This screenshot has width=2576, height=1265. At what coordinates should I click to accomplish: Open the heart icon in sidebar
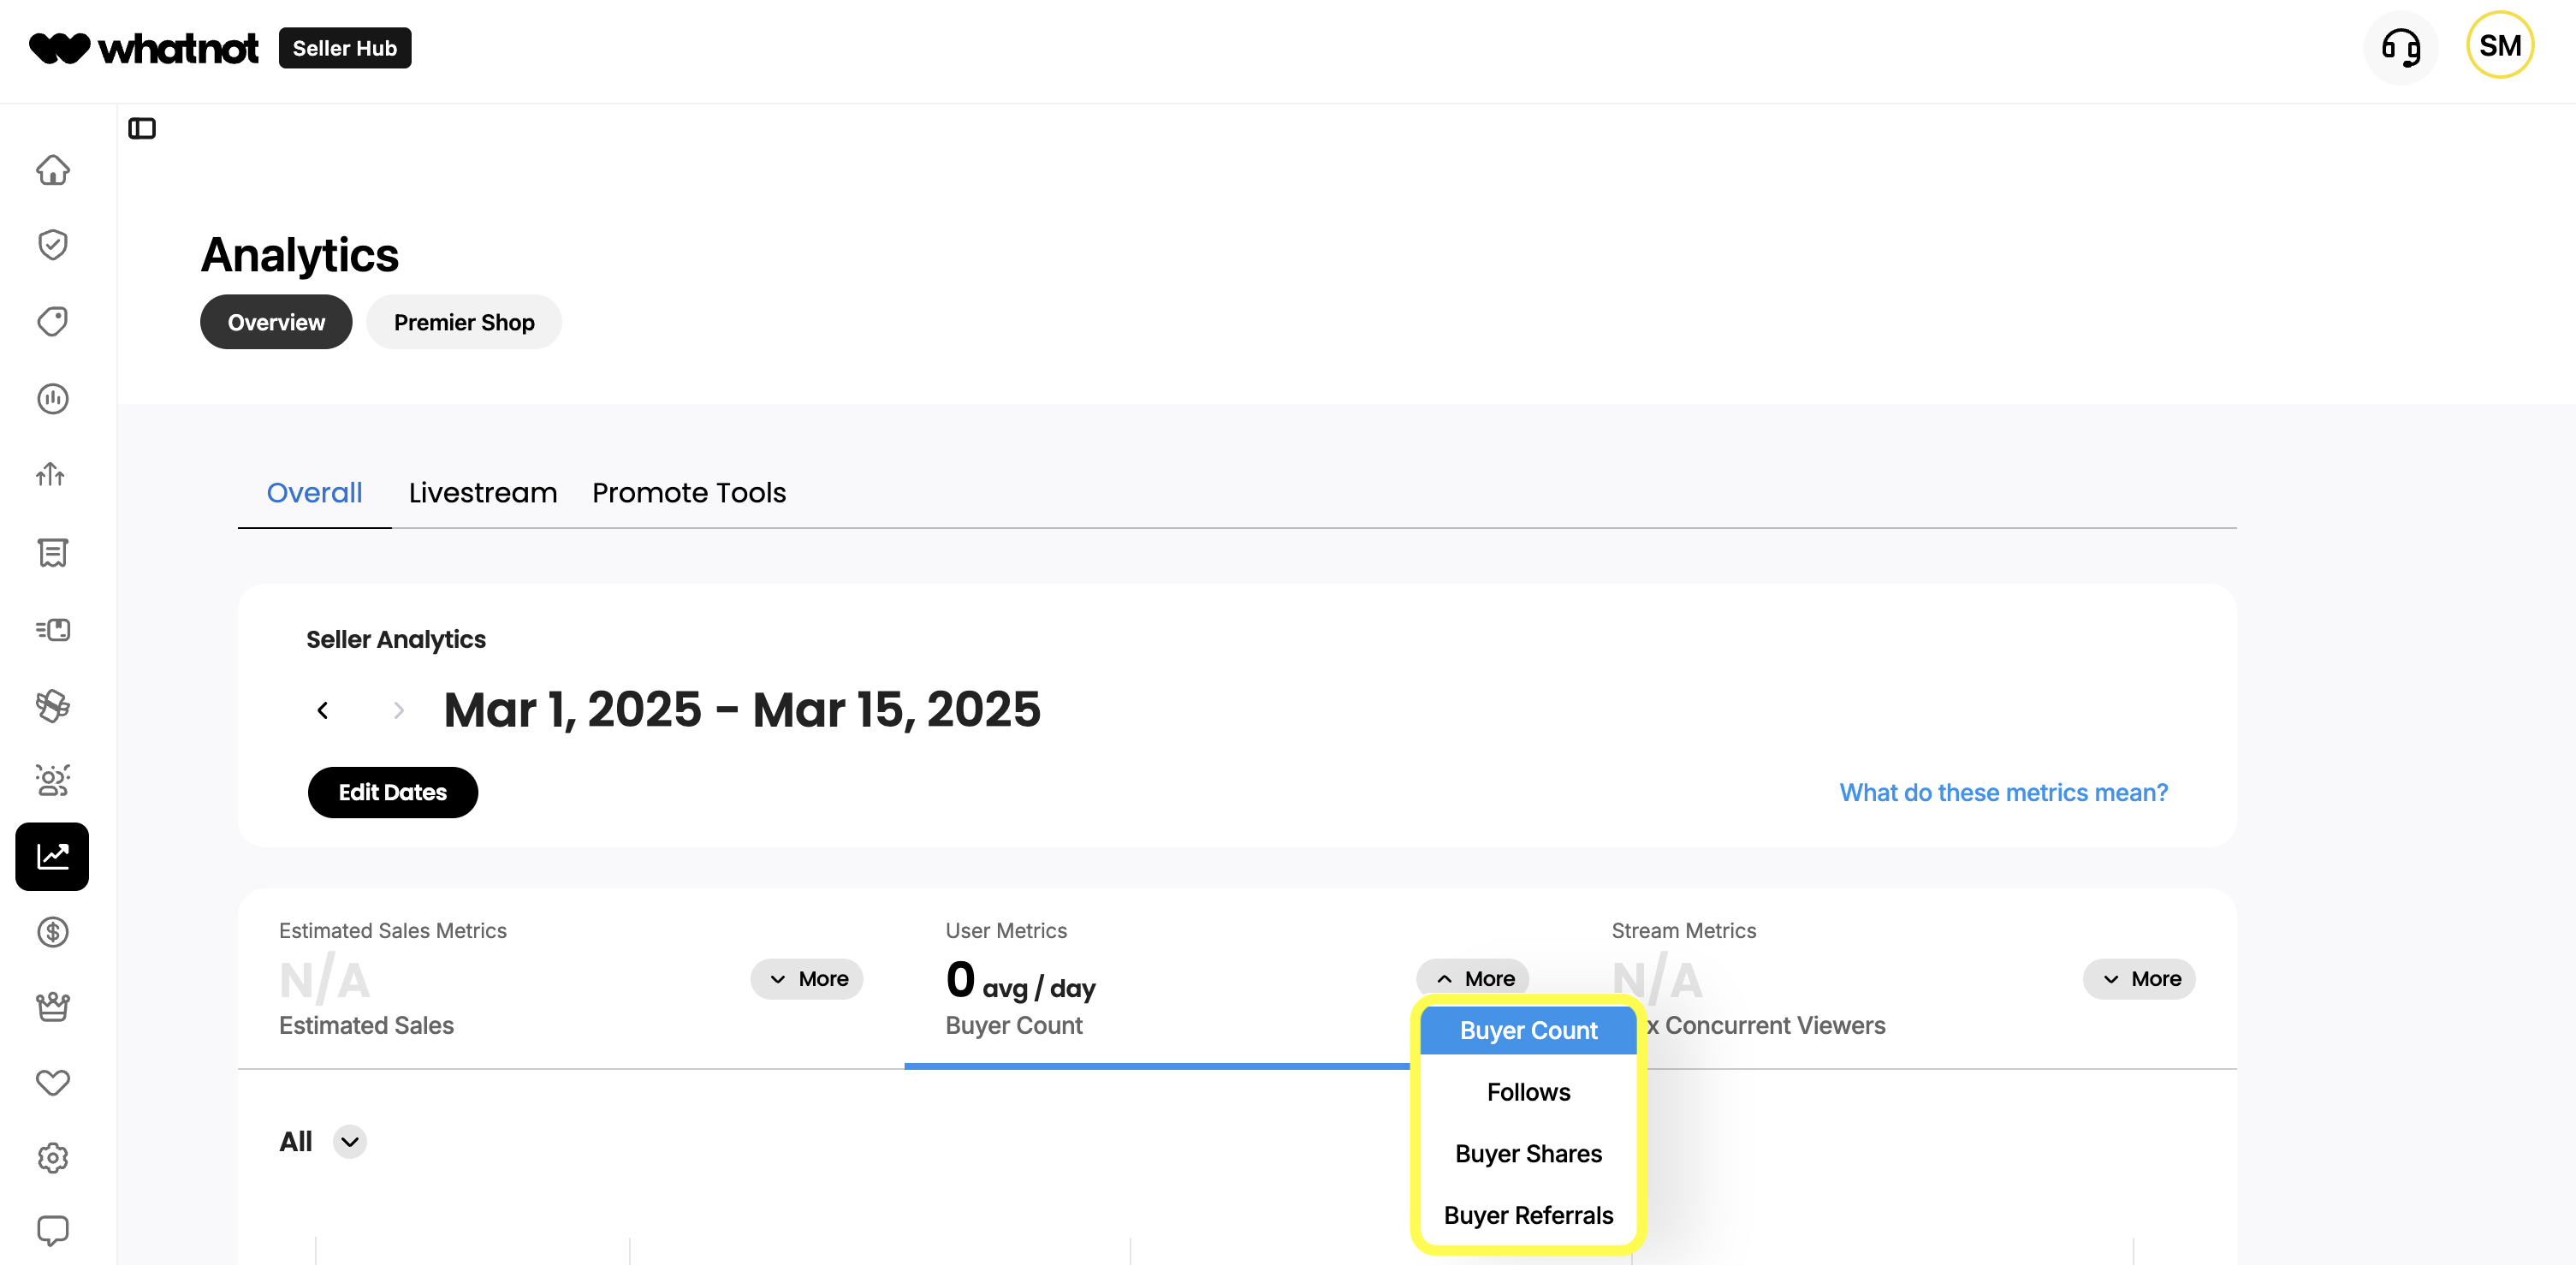[53, 1082]
